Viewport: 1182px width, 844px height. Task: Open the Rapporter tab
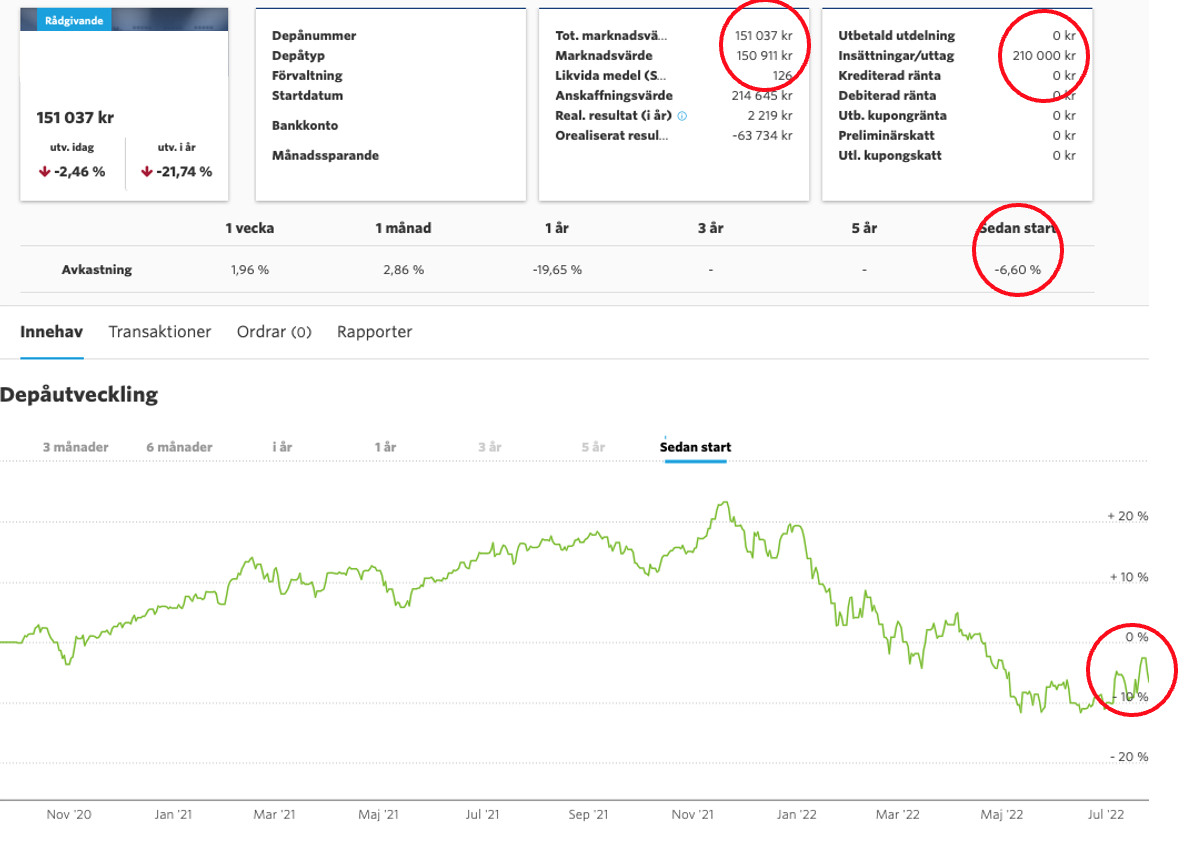(x=374, y=332)
